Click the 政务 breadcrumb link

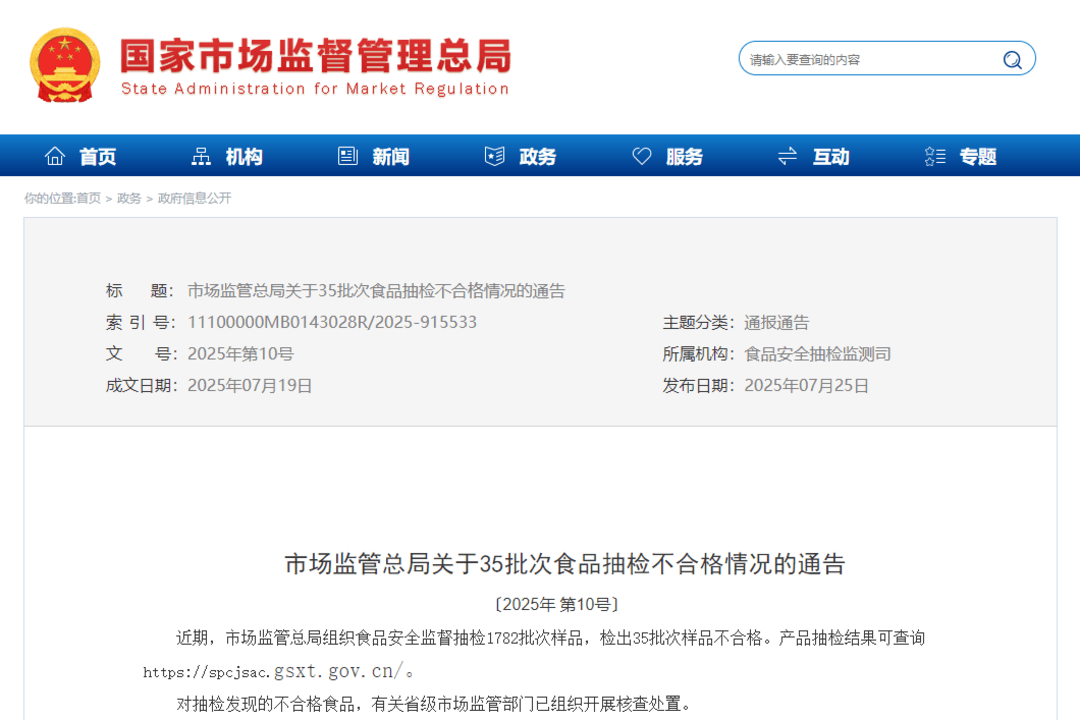[x=129, y=198]
